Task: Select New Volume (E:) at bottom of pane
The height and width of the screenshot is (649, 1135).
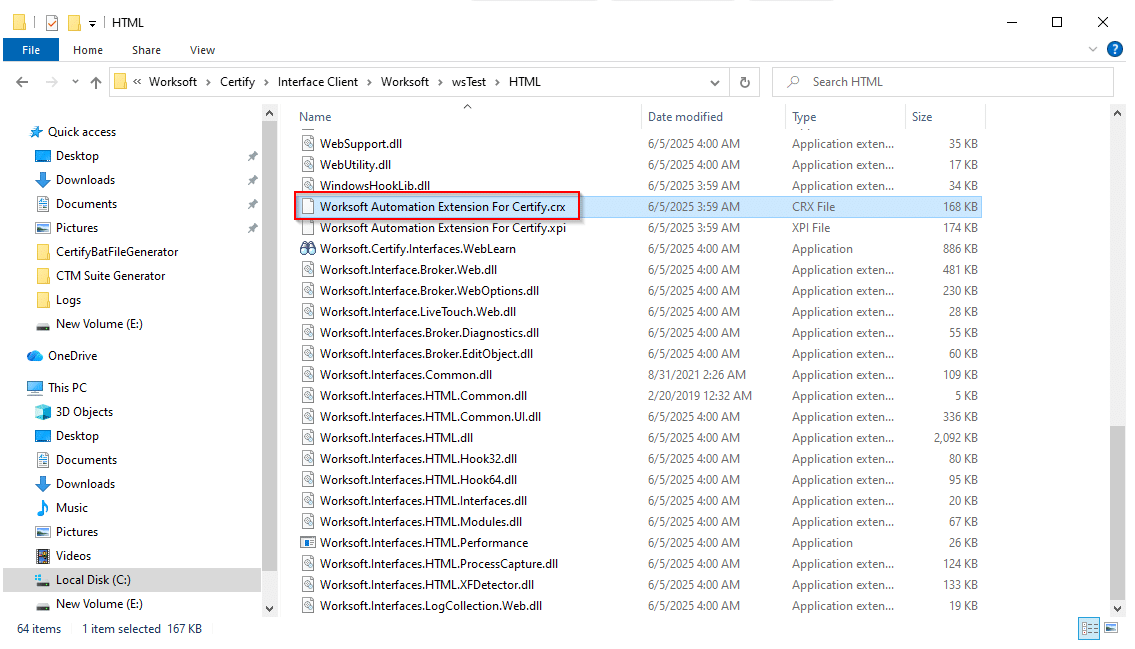Action: pyautogui.click(x=98, y=603)
